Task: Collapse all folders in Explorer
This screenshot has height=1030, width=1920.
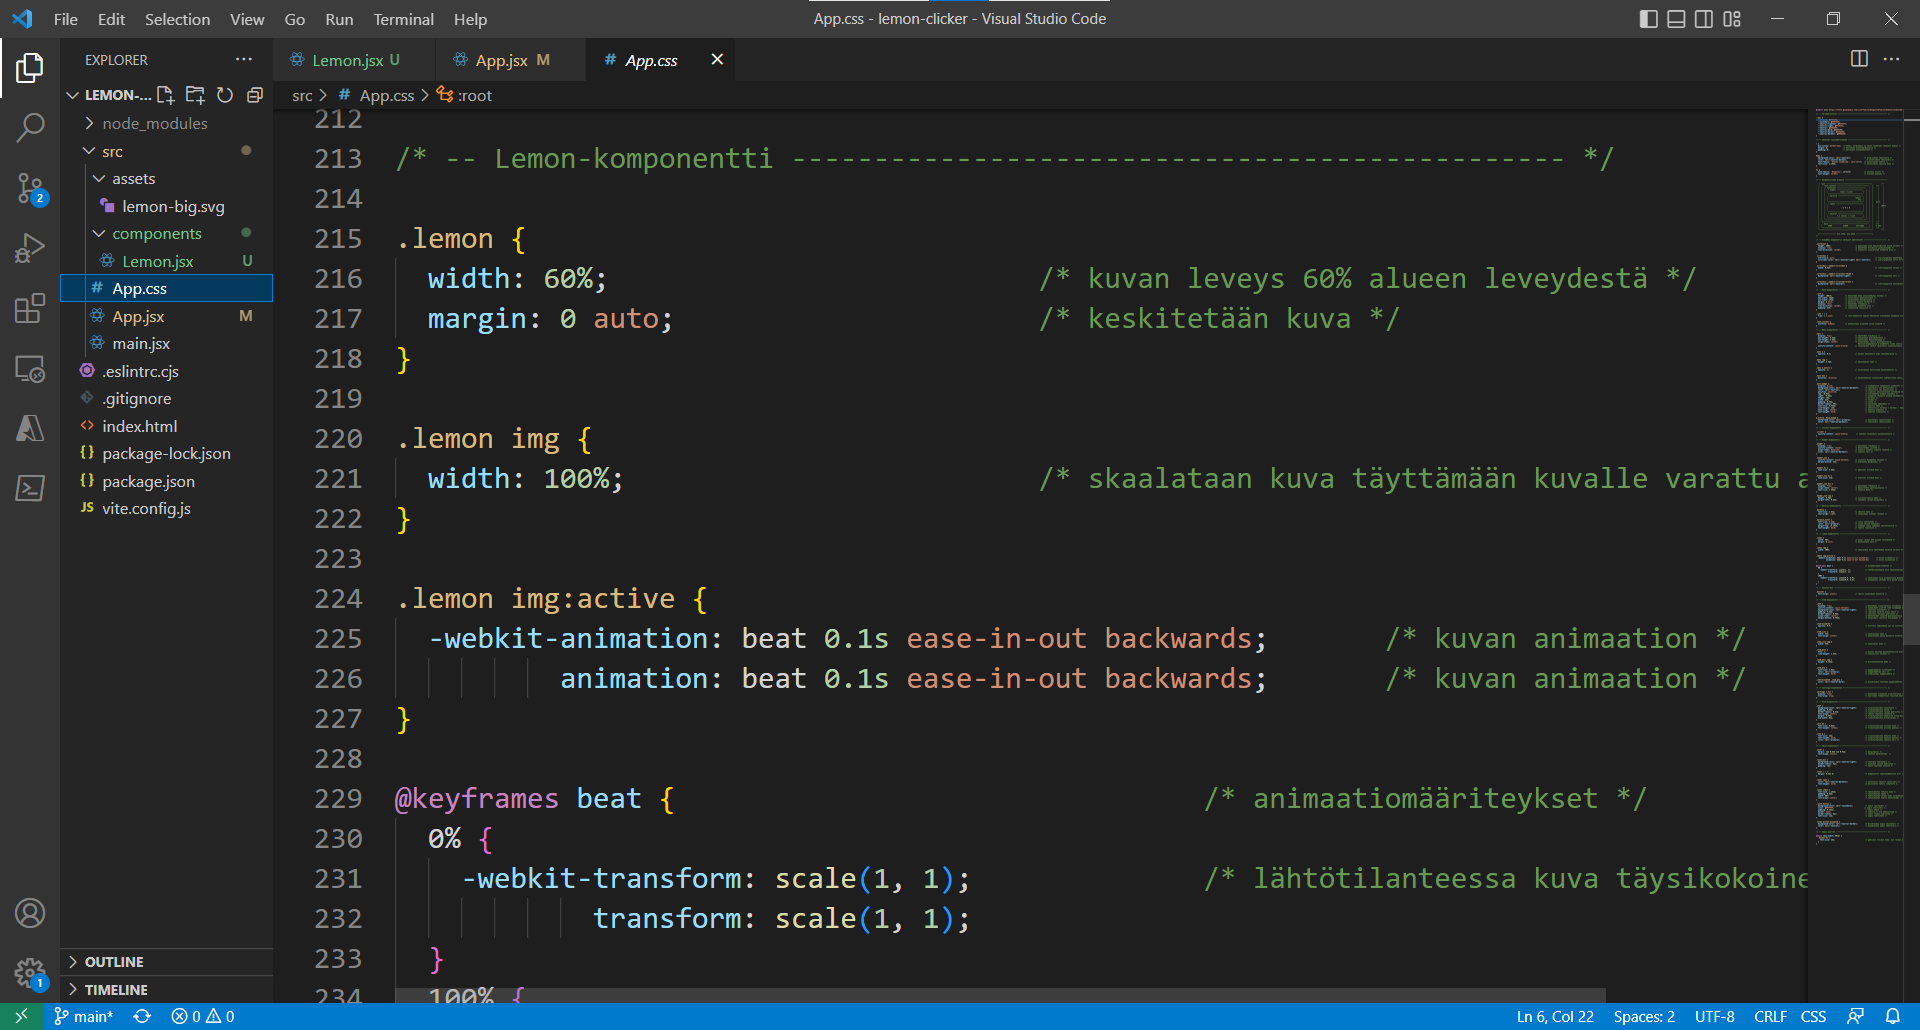Action: [x=255, y=95]
